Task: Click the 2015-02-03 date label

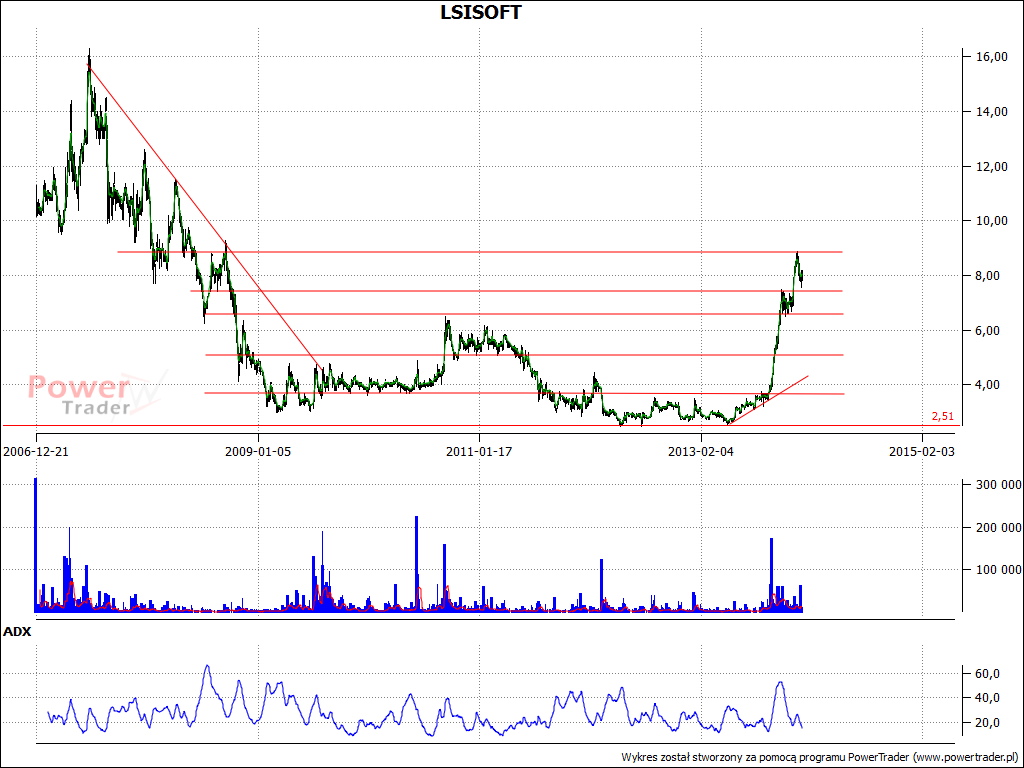Action: pyautogui.click(x=921, y=451)
